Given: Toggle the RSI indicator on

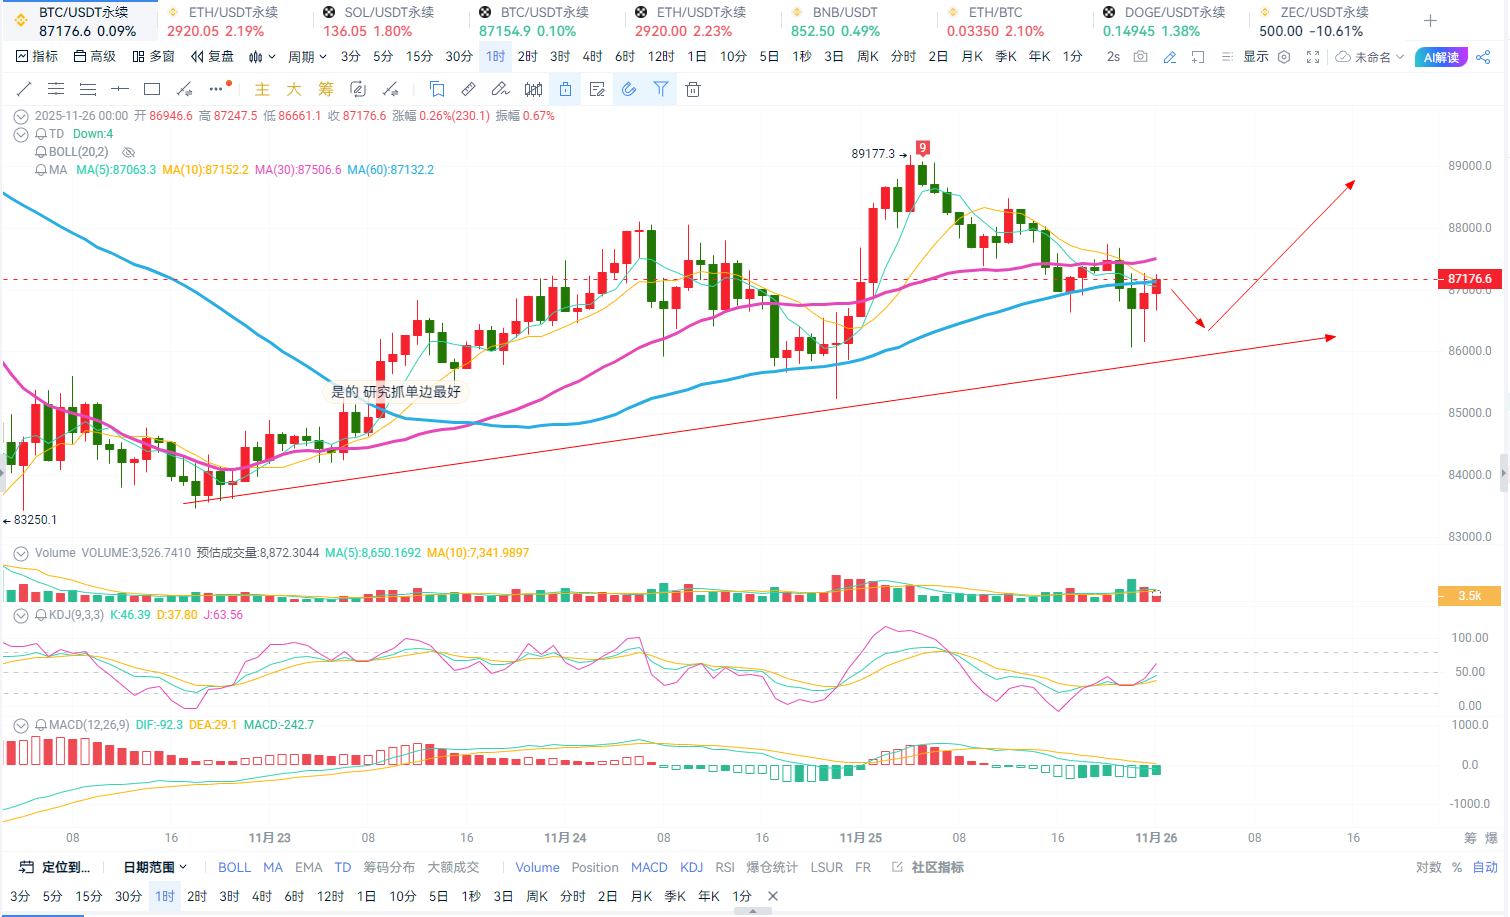Looking at the screenshot, I should pos(725,867).
